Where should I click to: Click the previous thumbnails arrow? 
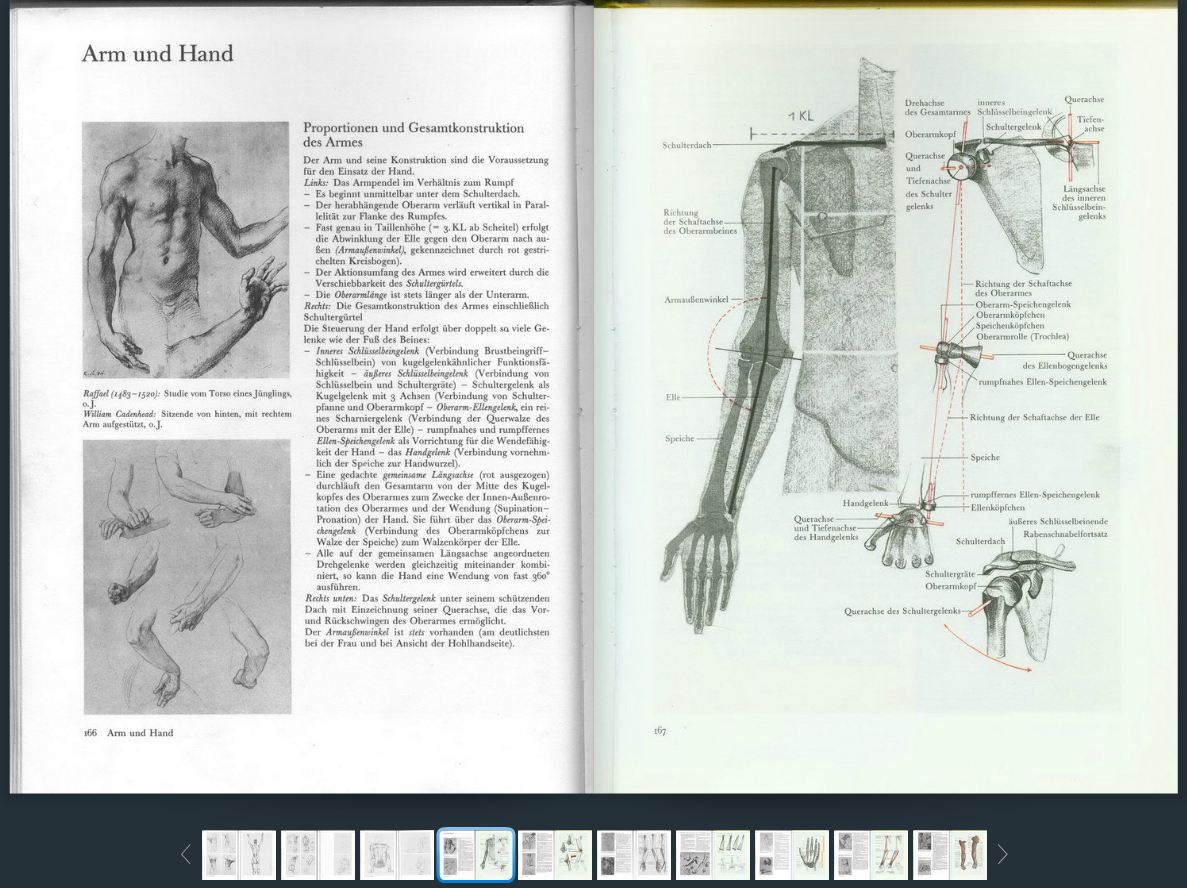point(186,855)
